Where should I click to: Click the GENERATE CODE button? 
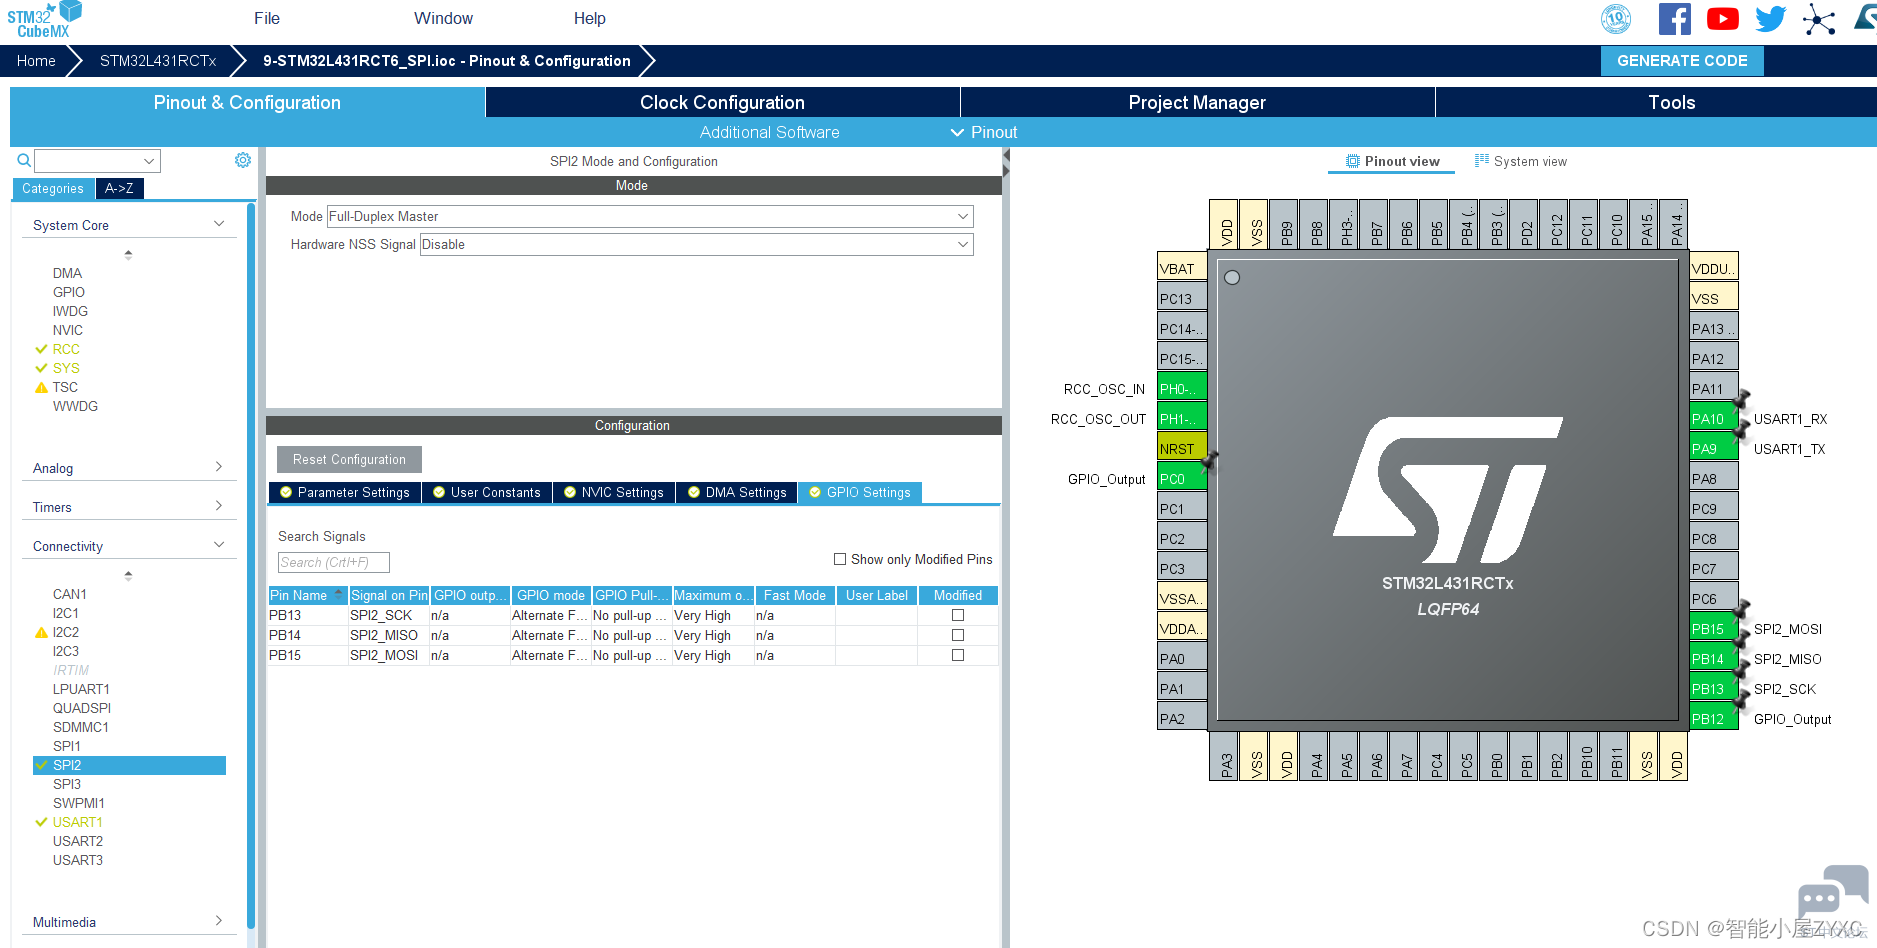[x=1682, y=61]
